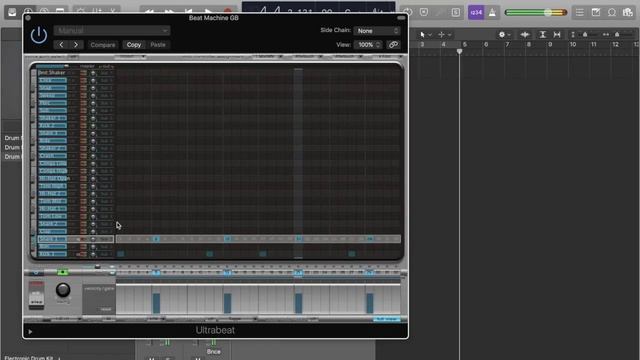640x360 pixels.
Task: Click the horizontal auto zoom button
Action: point(557,35)
